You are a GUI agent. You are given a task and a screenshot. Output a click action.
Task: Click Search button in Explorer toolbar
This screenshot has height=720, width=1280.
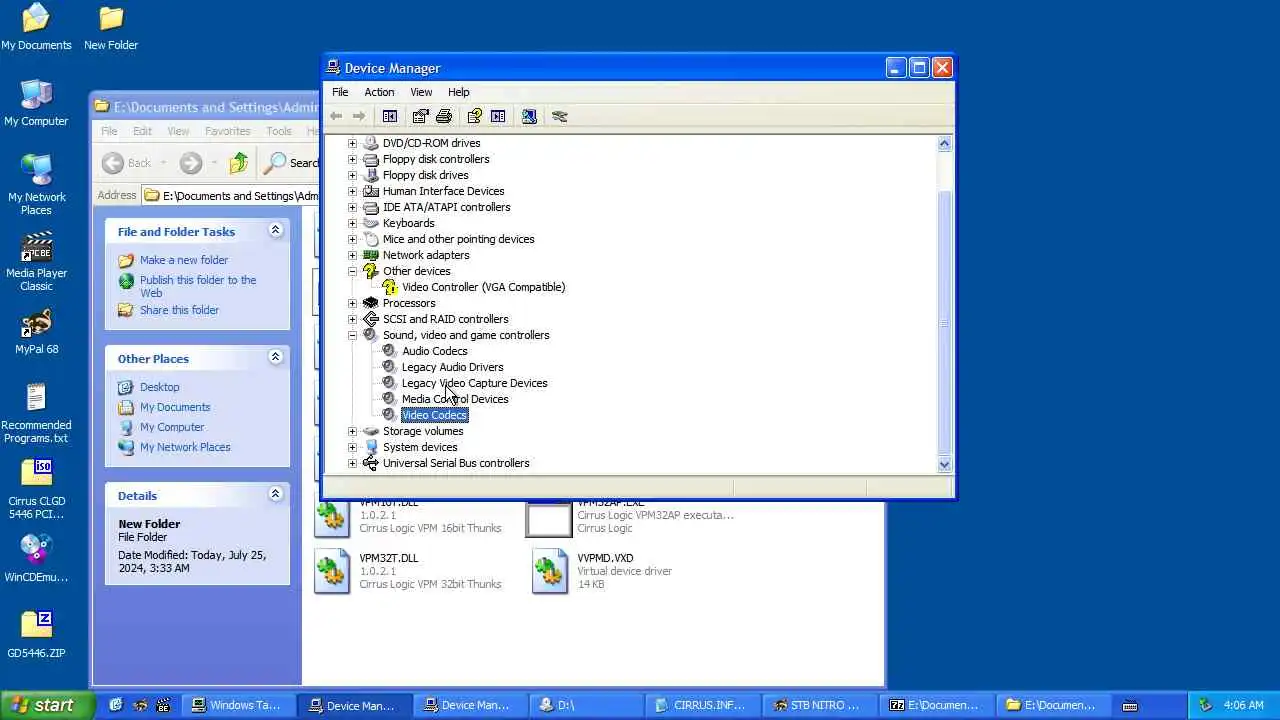click(x=290, y=163)
